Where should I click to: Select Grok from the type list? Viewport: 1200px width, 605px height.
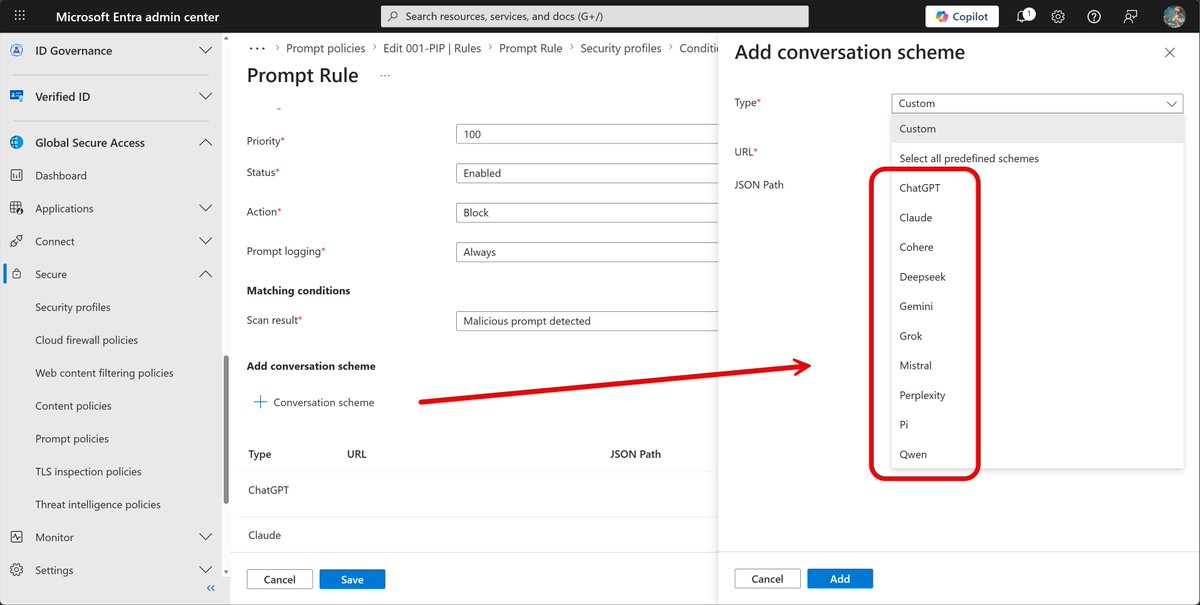(x=1037, y=336)
